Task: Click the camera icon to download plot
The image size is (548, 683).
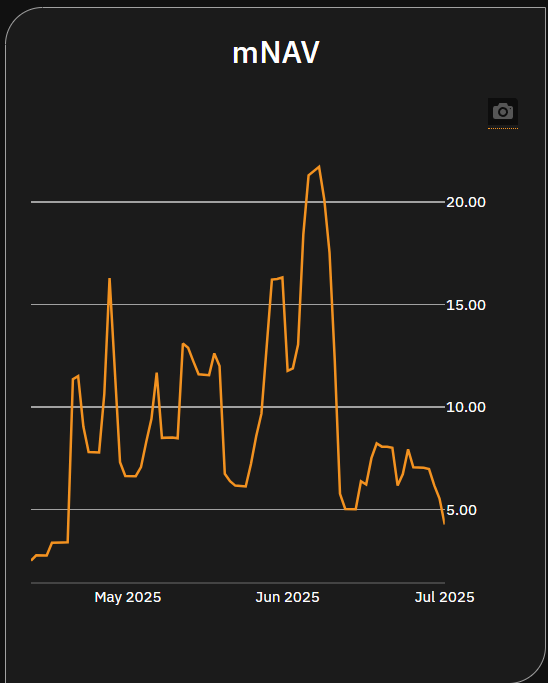Action: point(503,112)
